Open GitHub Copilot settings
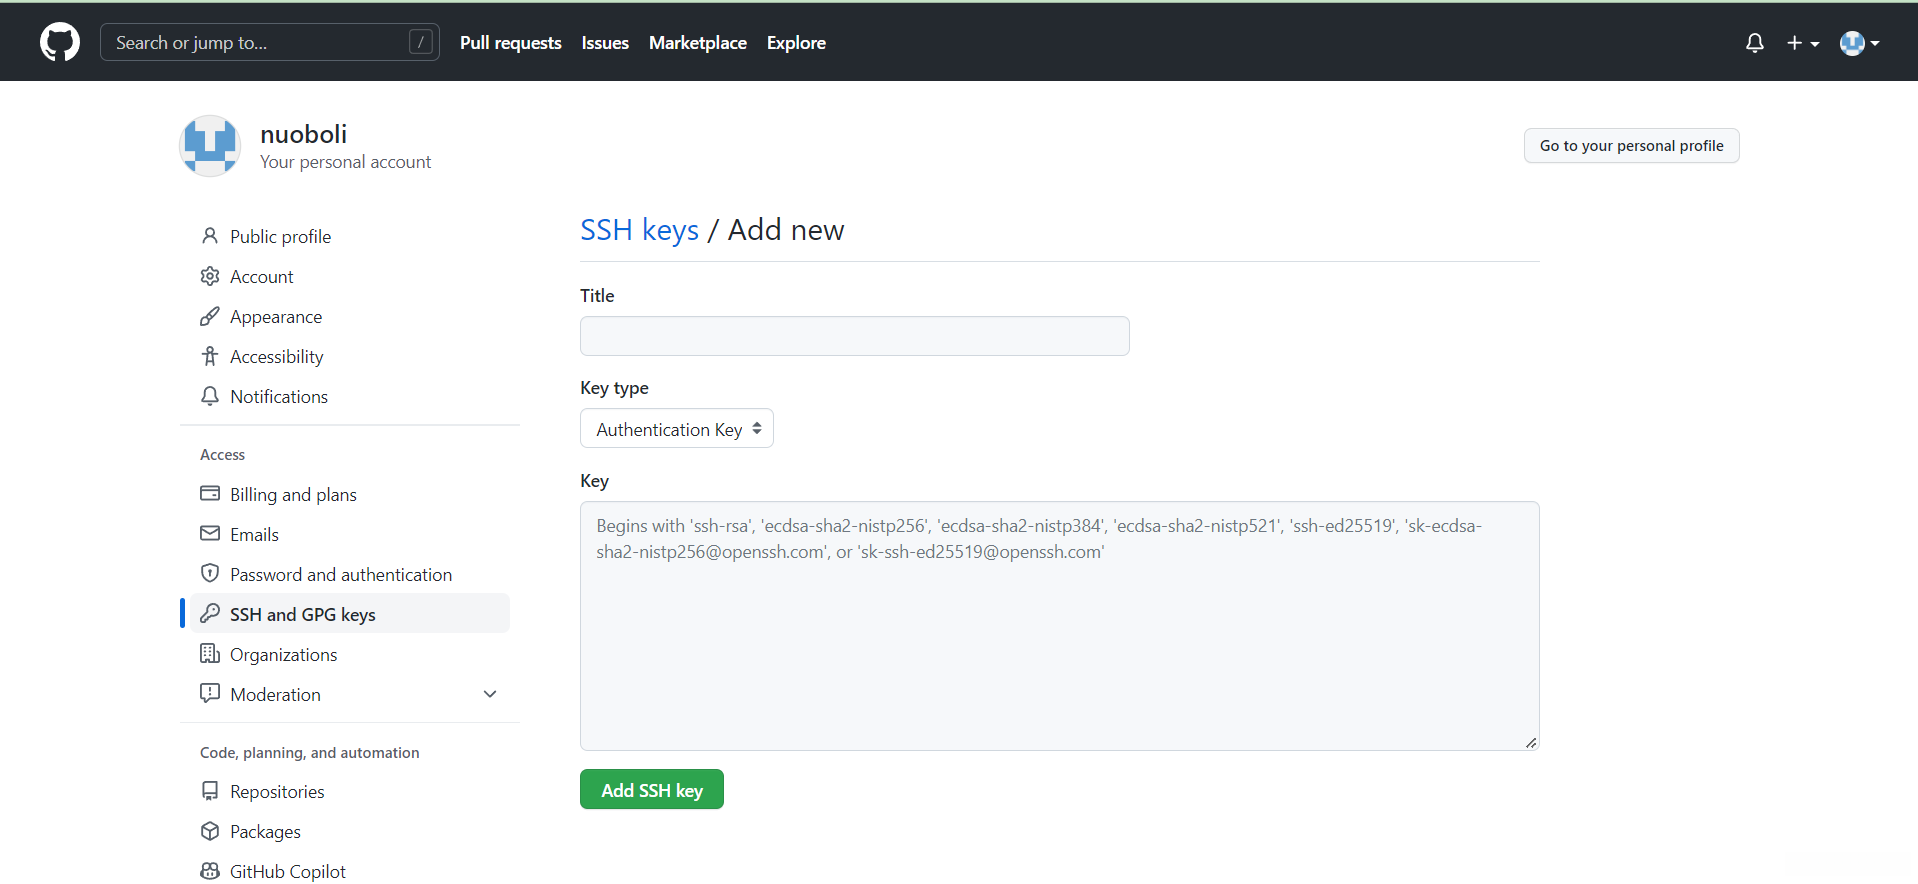This screenshot has width=1918, height=884. coord(288,872)
